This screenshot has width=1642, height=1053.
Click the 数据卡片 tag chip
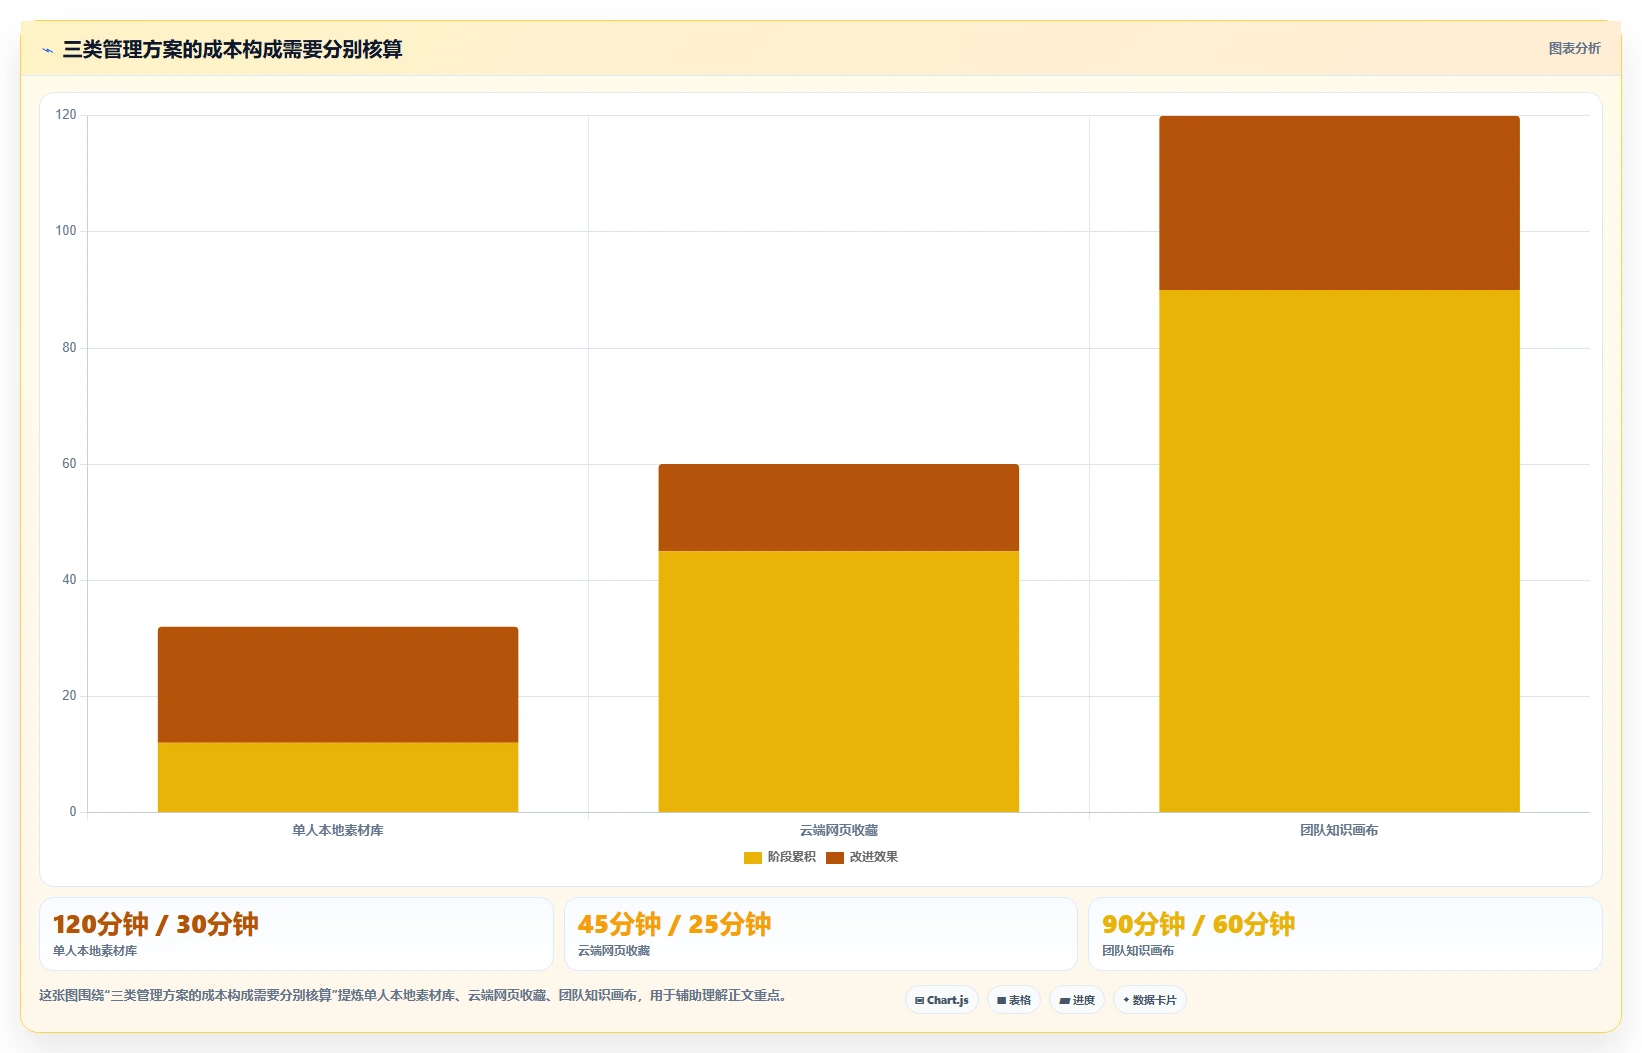pyautogui.click(x=1149, y=1000)
